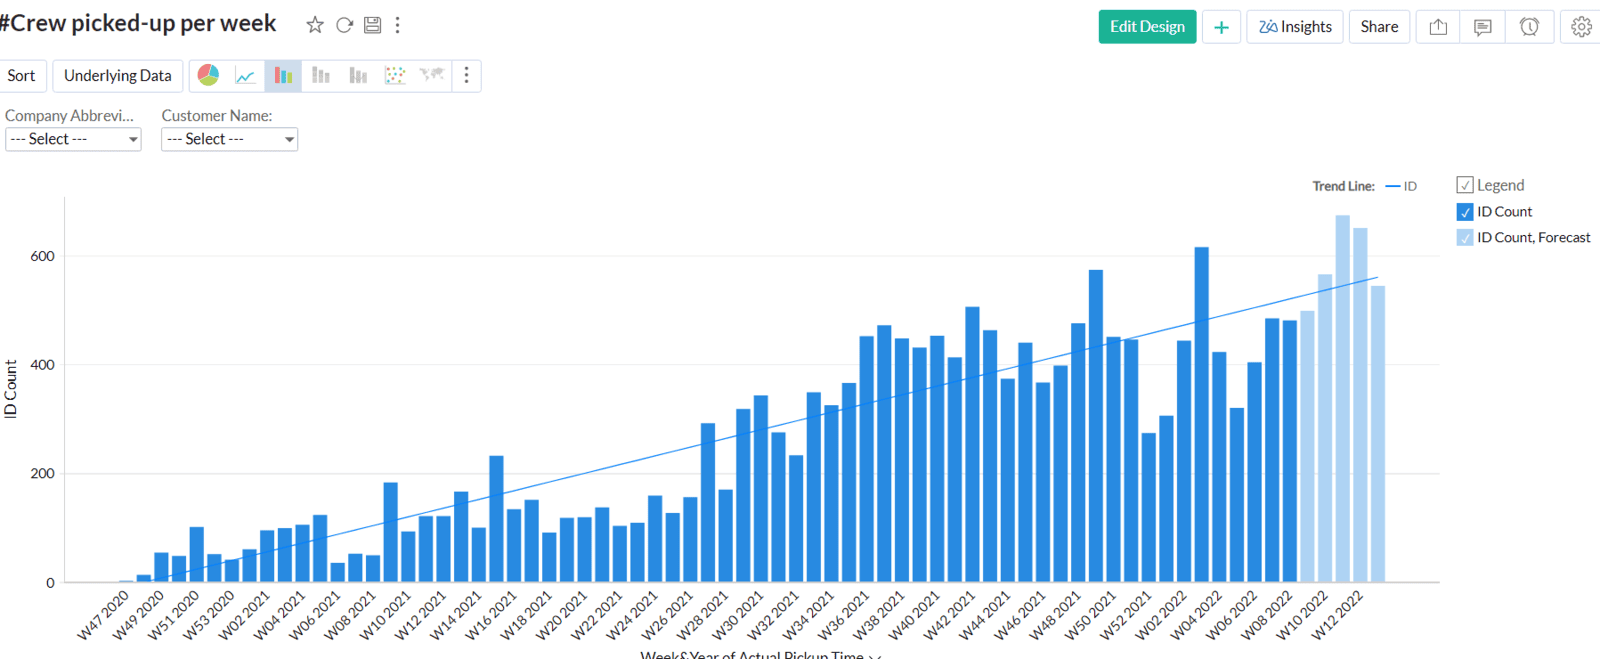Click the Edit Design button
The height and width of the screenshot is (659, 1600).
point(1147,27)
